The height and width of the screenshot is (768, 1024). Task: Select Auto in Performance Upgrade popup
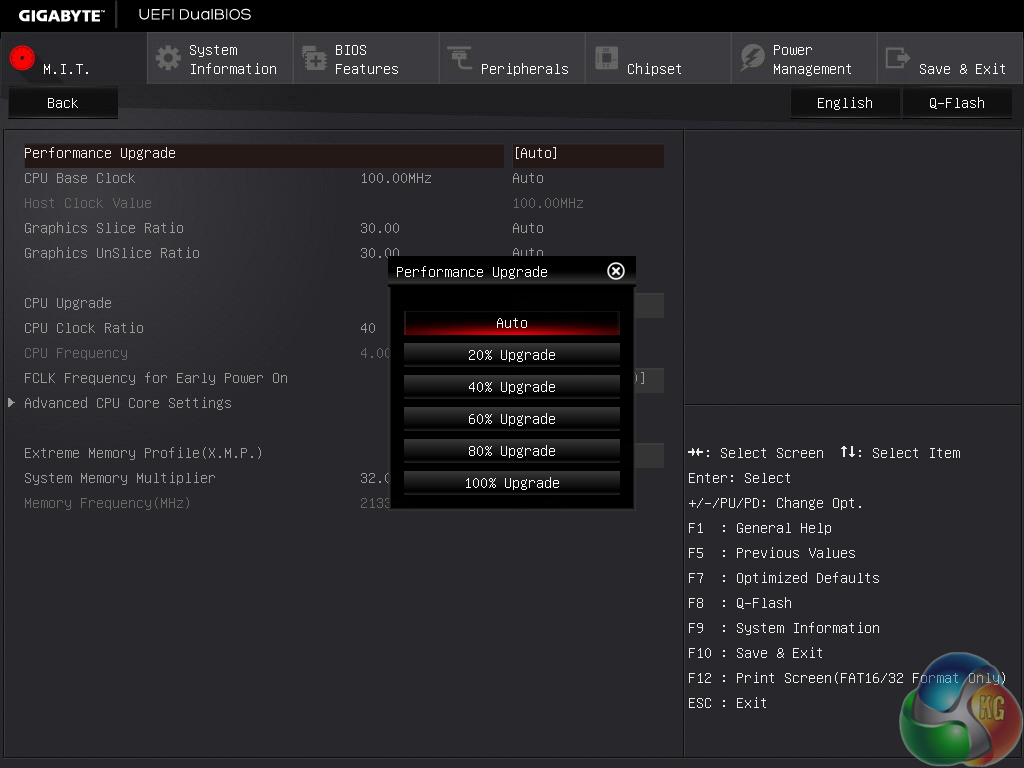(512, 323)
